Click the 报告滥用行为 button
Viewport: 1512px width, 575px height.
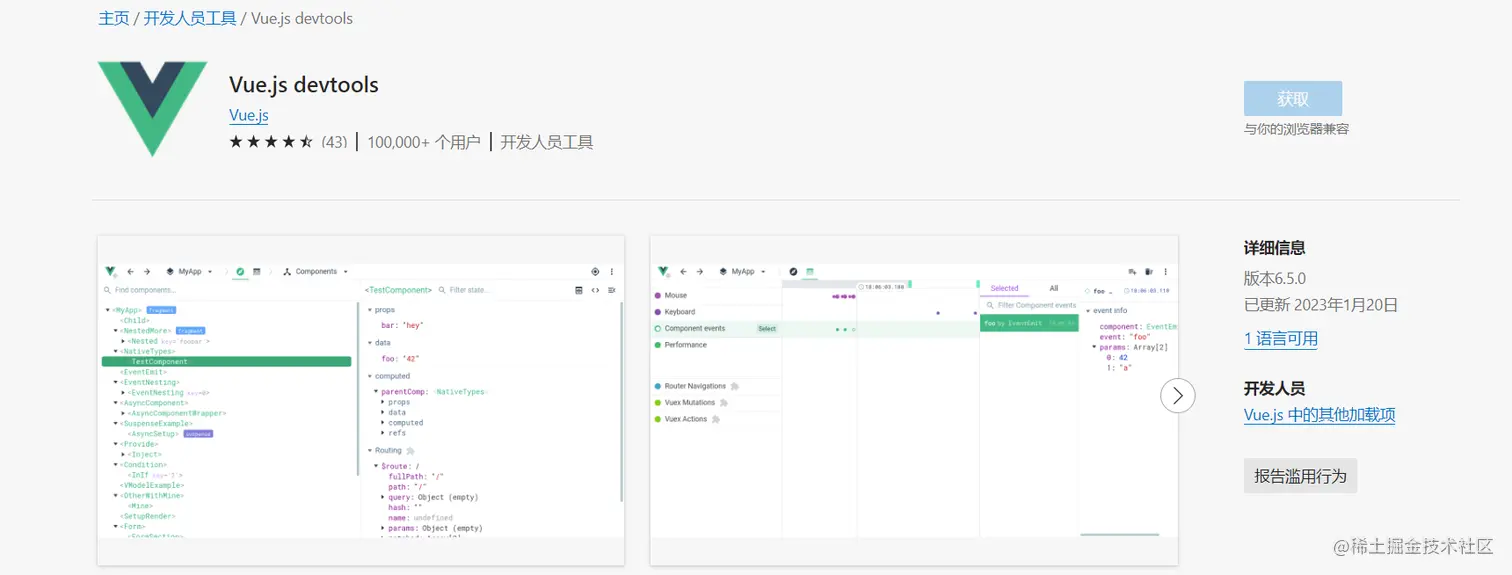[1300, 476]
